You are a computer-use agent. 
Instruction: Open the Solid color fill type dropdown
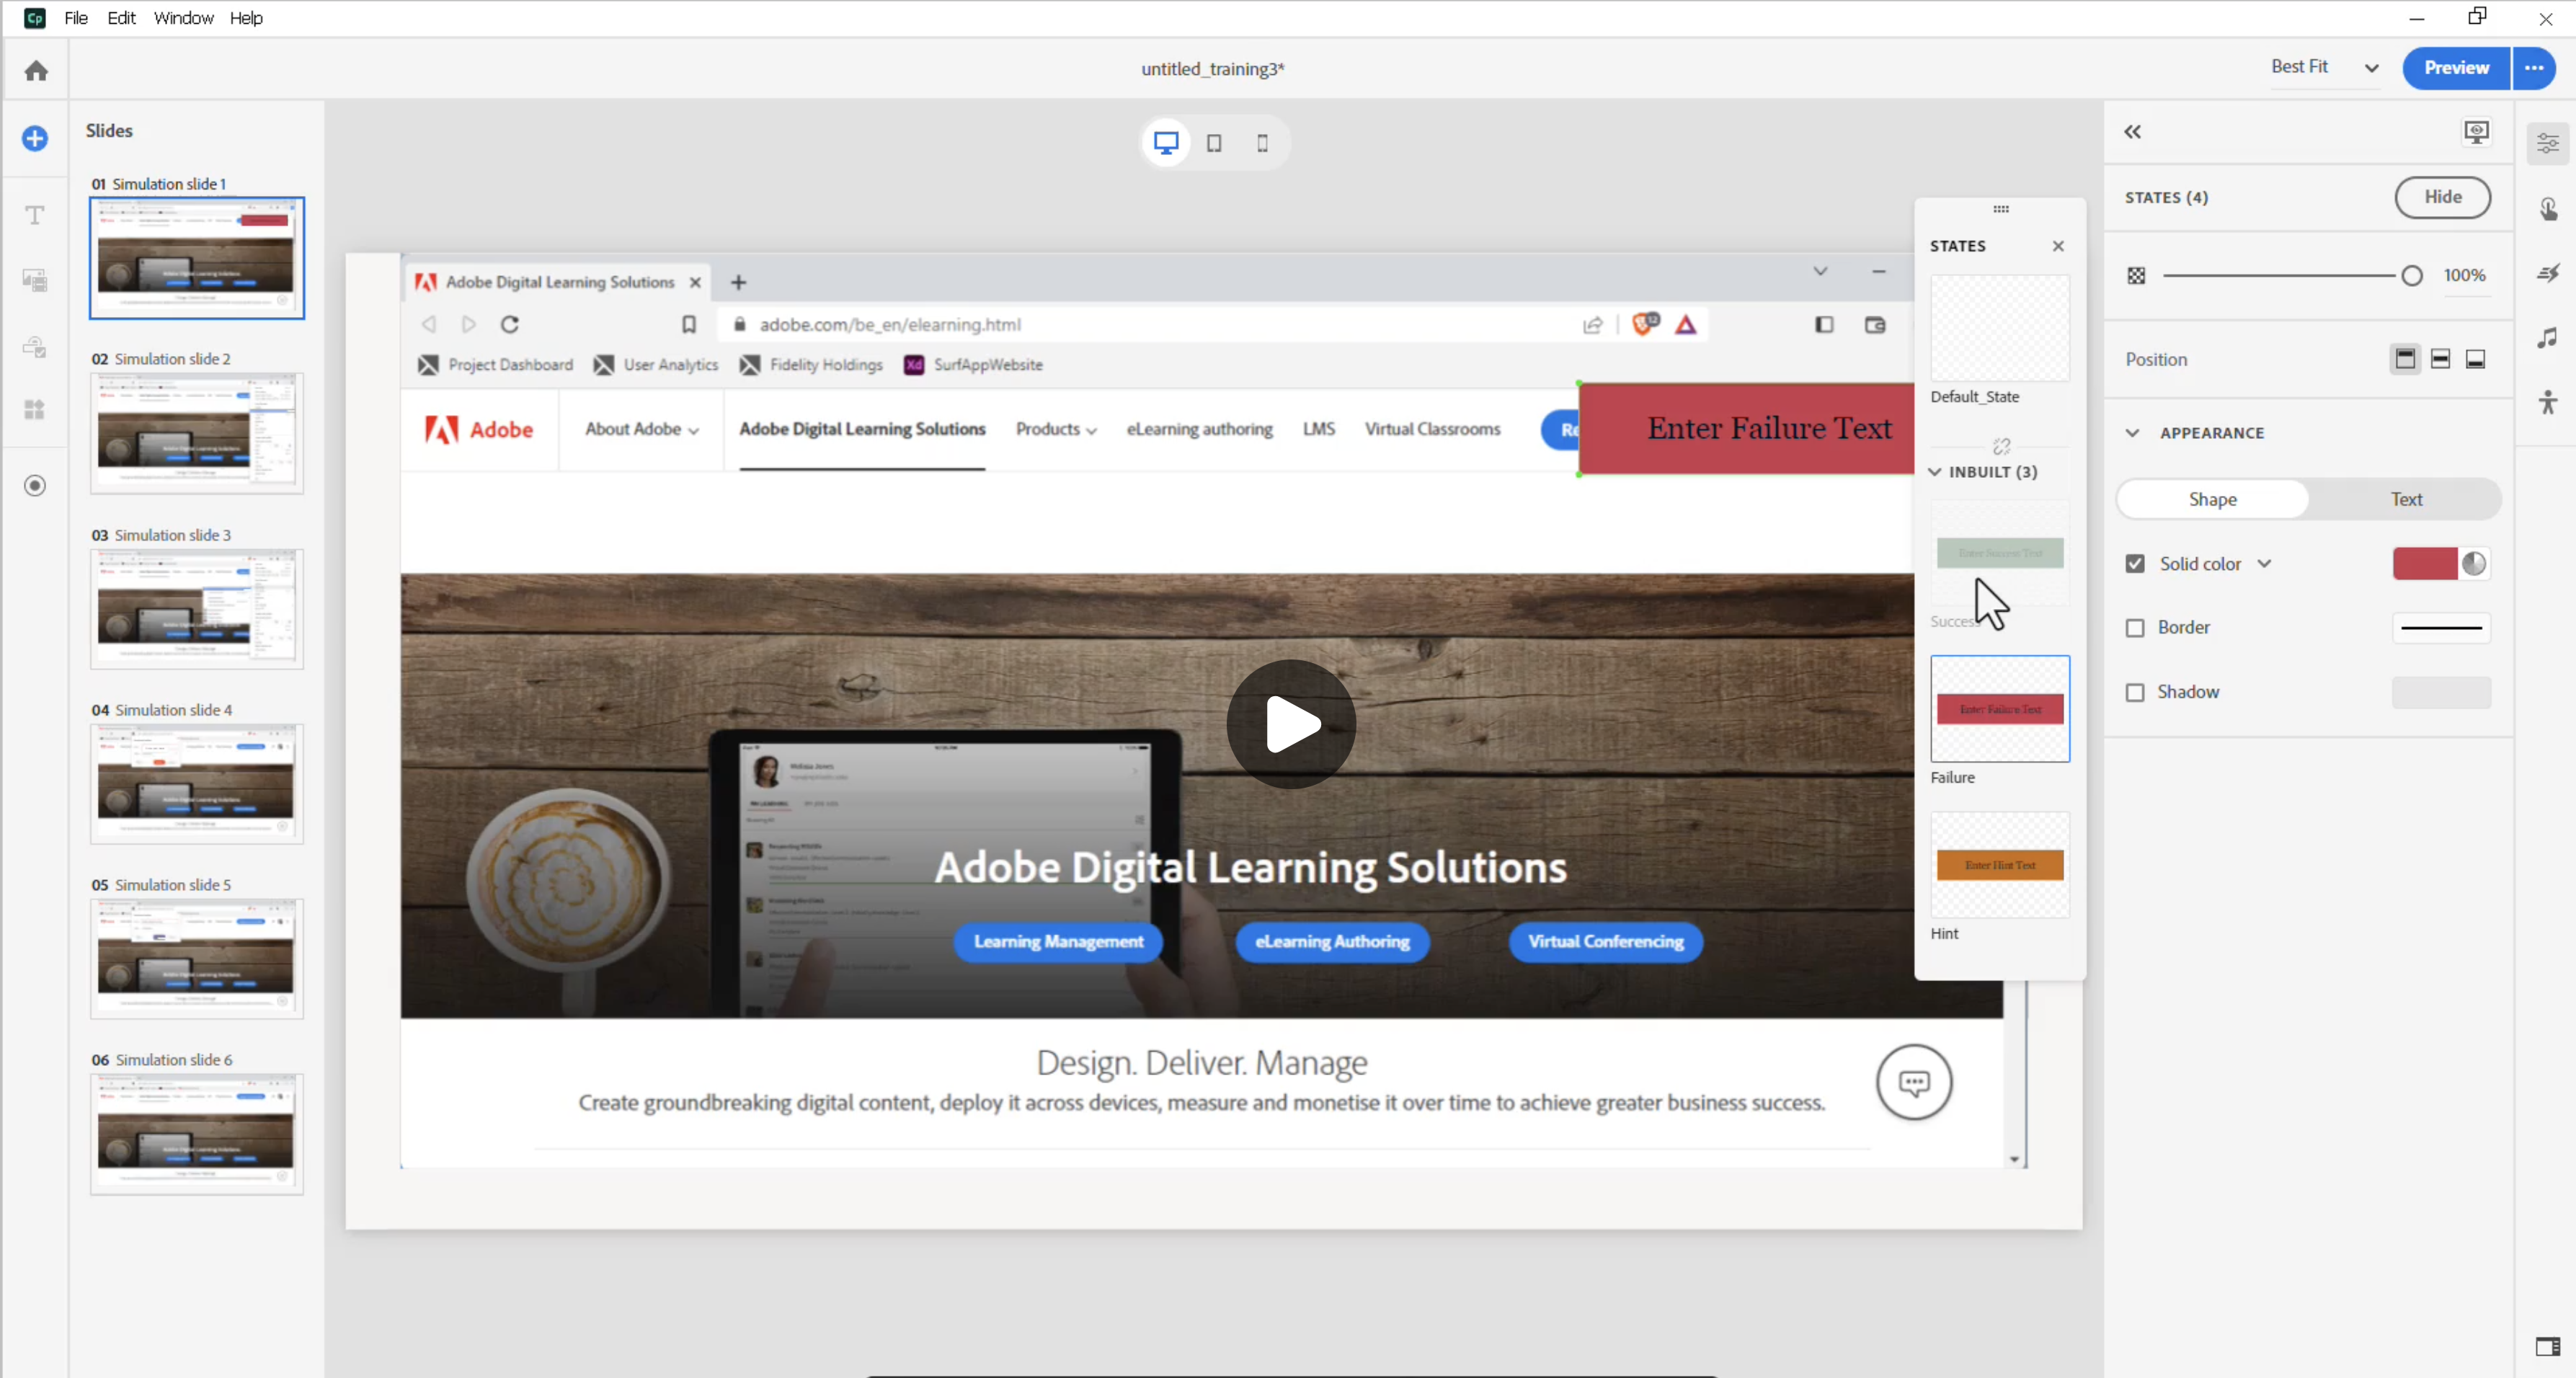tap(2264, 564)
